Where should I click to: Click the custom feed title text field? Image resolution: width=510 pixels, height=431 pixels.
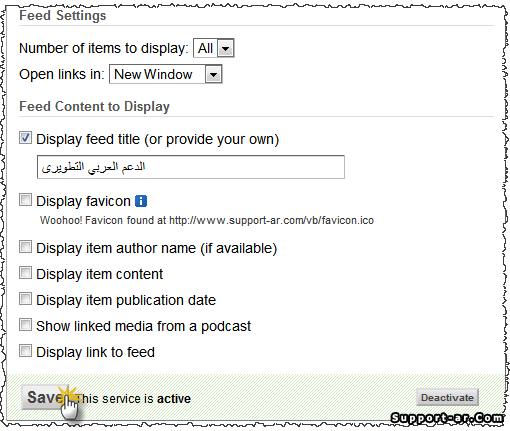(x=191, y=167)
